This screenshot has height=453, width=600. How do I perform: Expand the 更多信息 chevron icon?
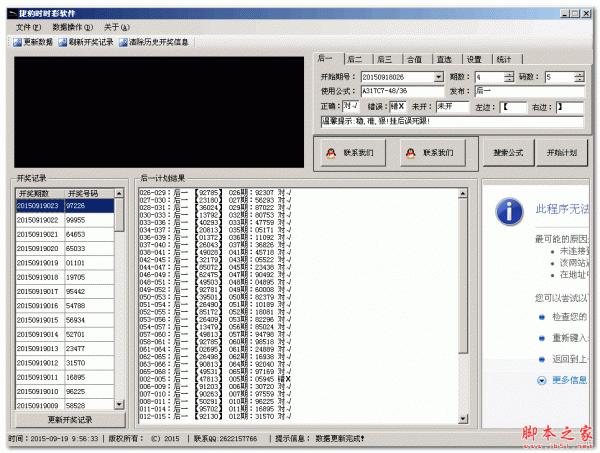point(542,380)
